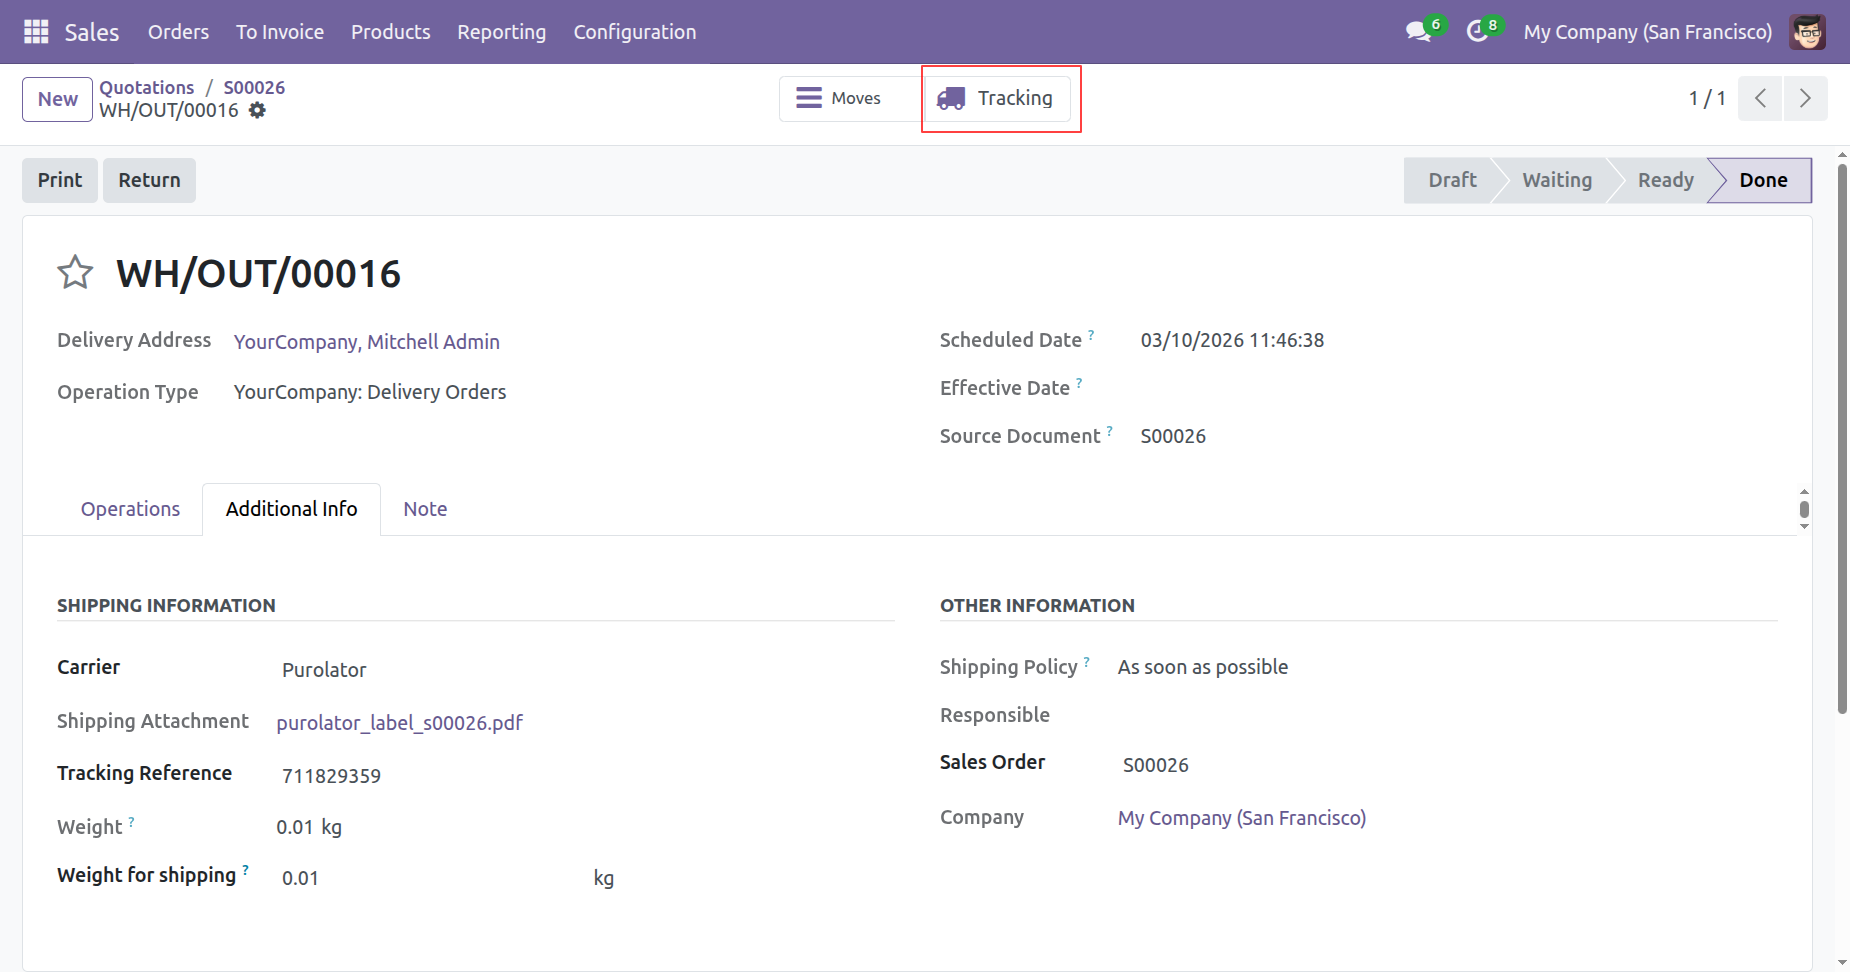This screenshot has width=1850, height=972.
Task: Open the gear actions menu beside WH/OUT/00016
Action: [x=257, y=111]
